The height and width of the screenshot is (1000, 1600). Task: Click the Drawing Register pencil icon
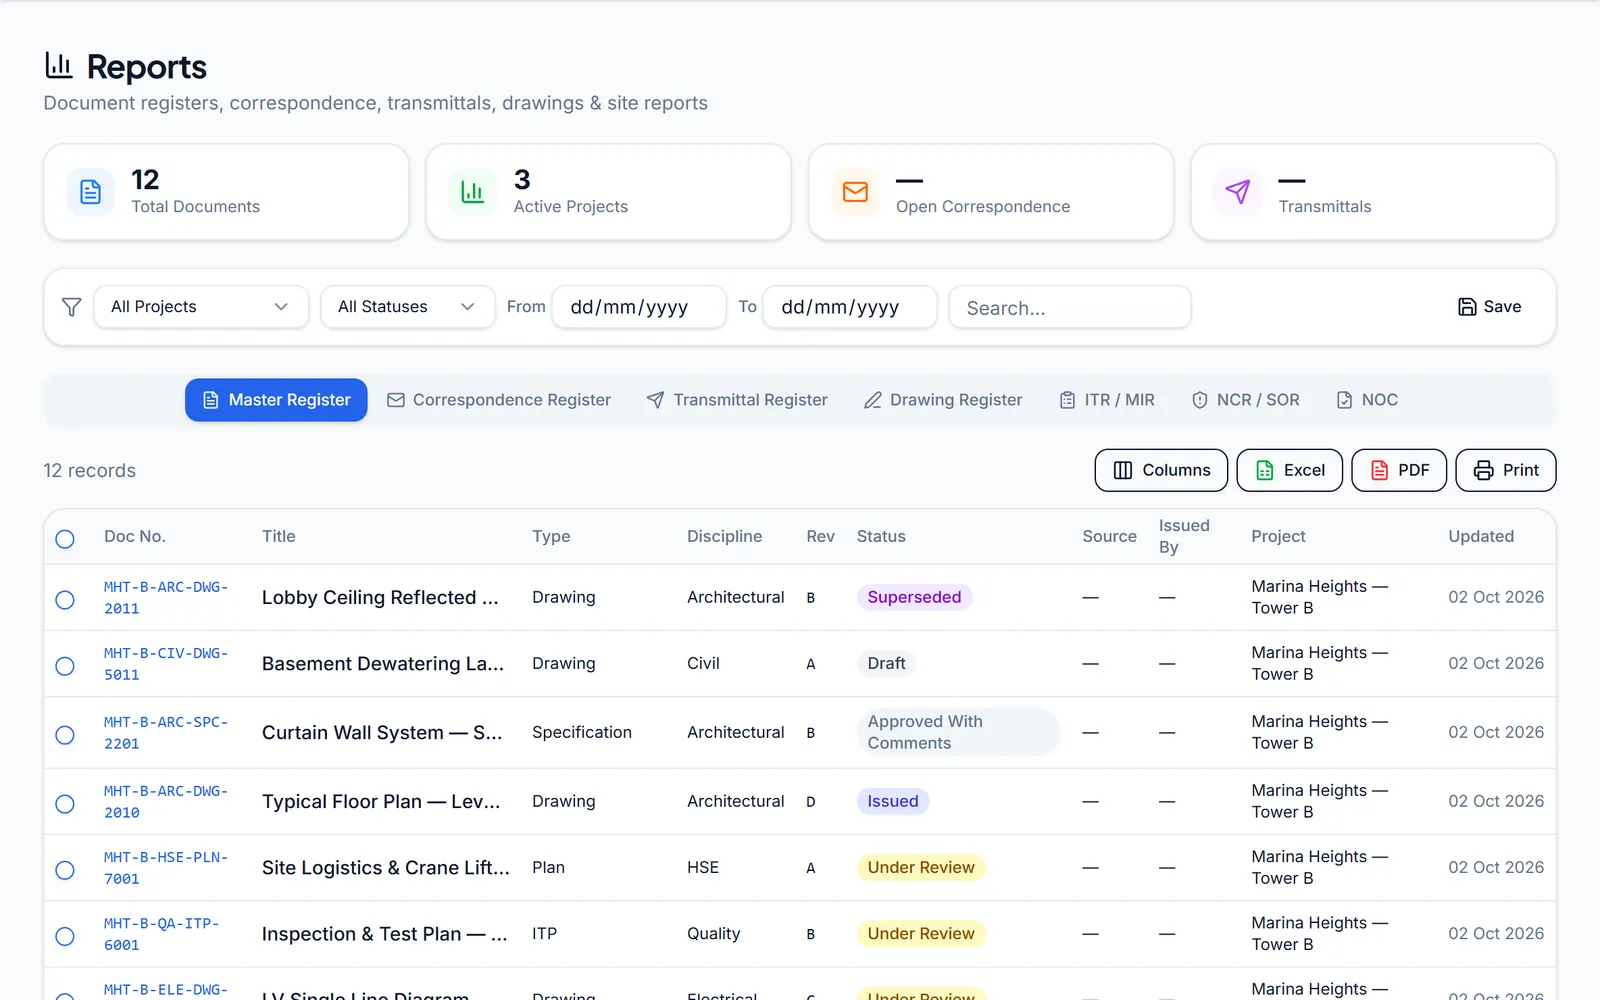pos(872,400)
